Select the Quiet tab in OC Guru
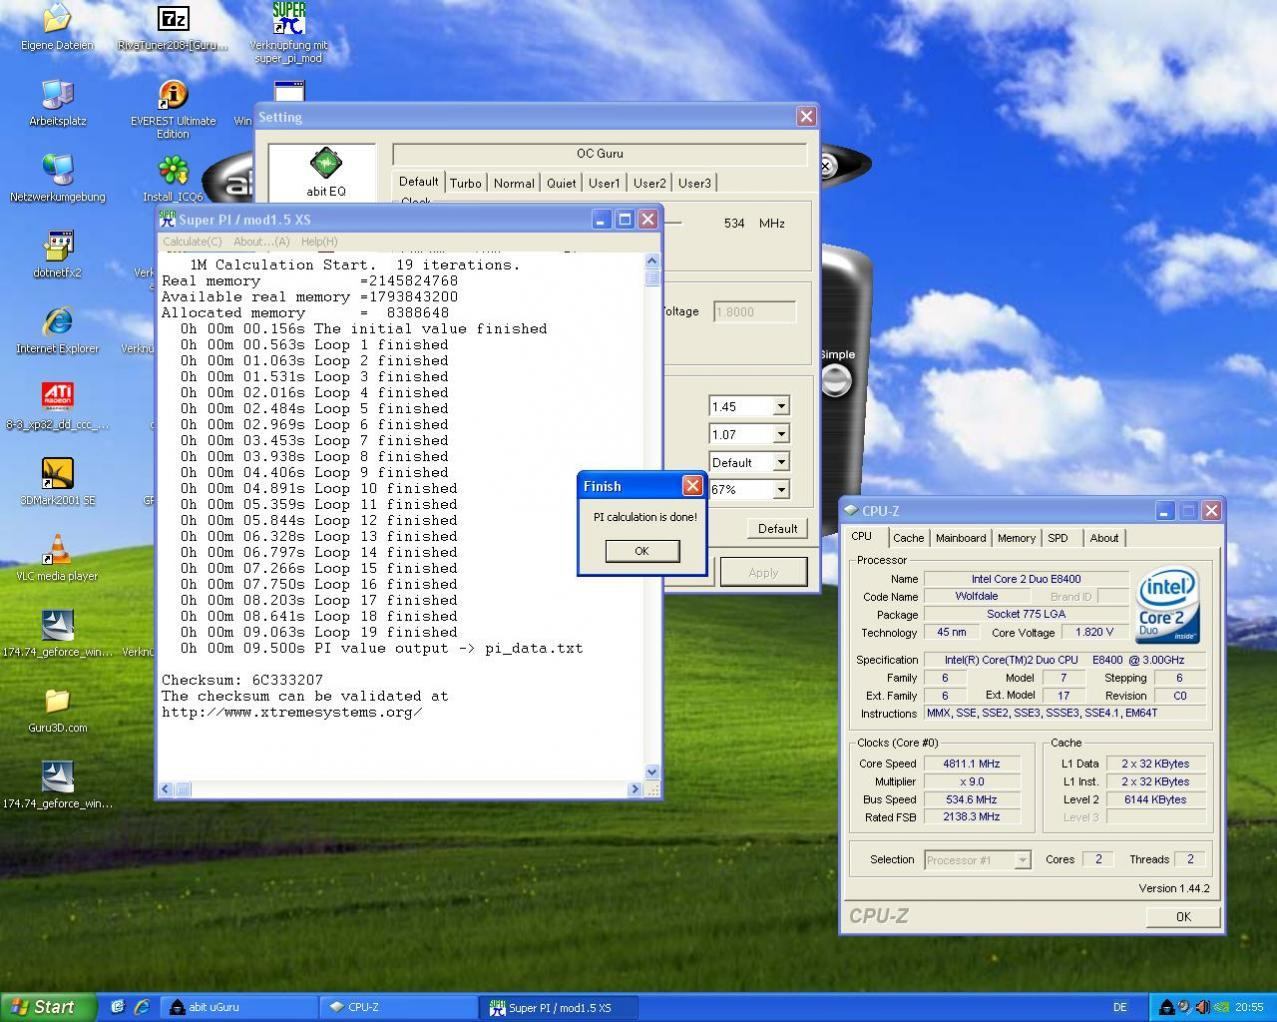The width and height of the screenshot is (1277, 1022). click(561, 183)
